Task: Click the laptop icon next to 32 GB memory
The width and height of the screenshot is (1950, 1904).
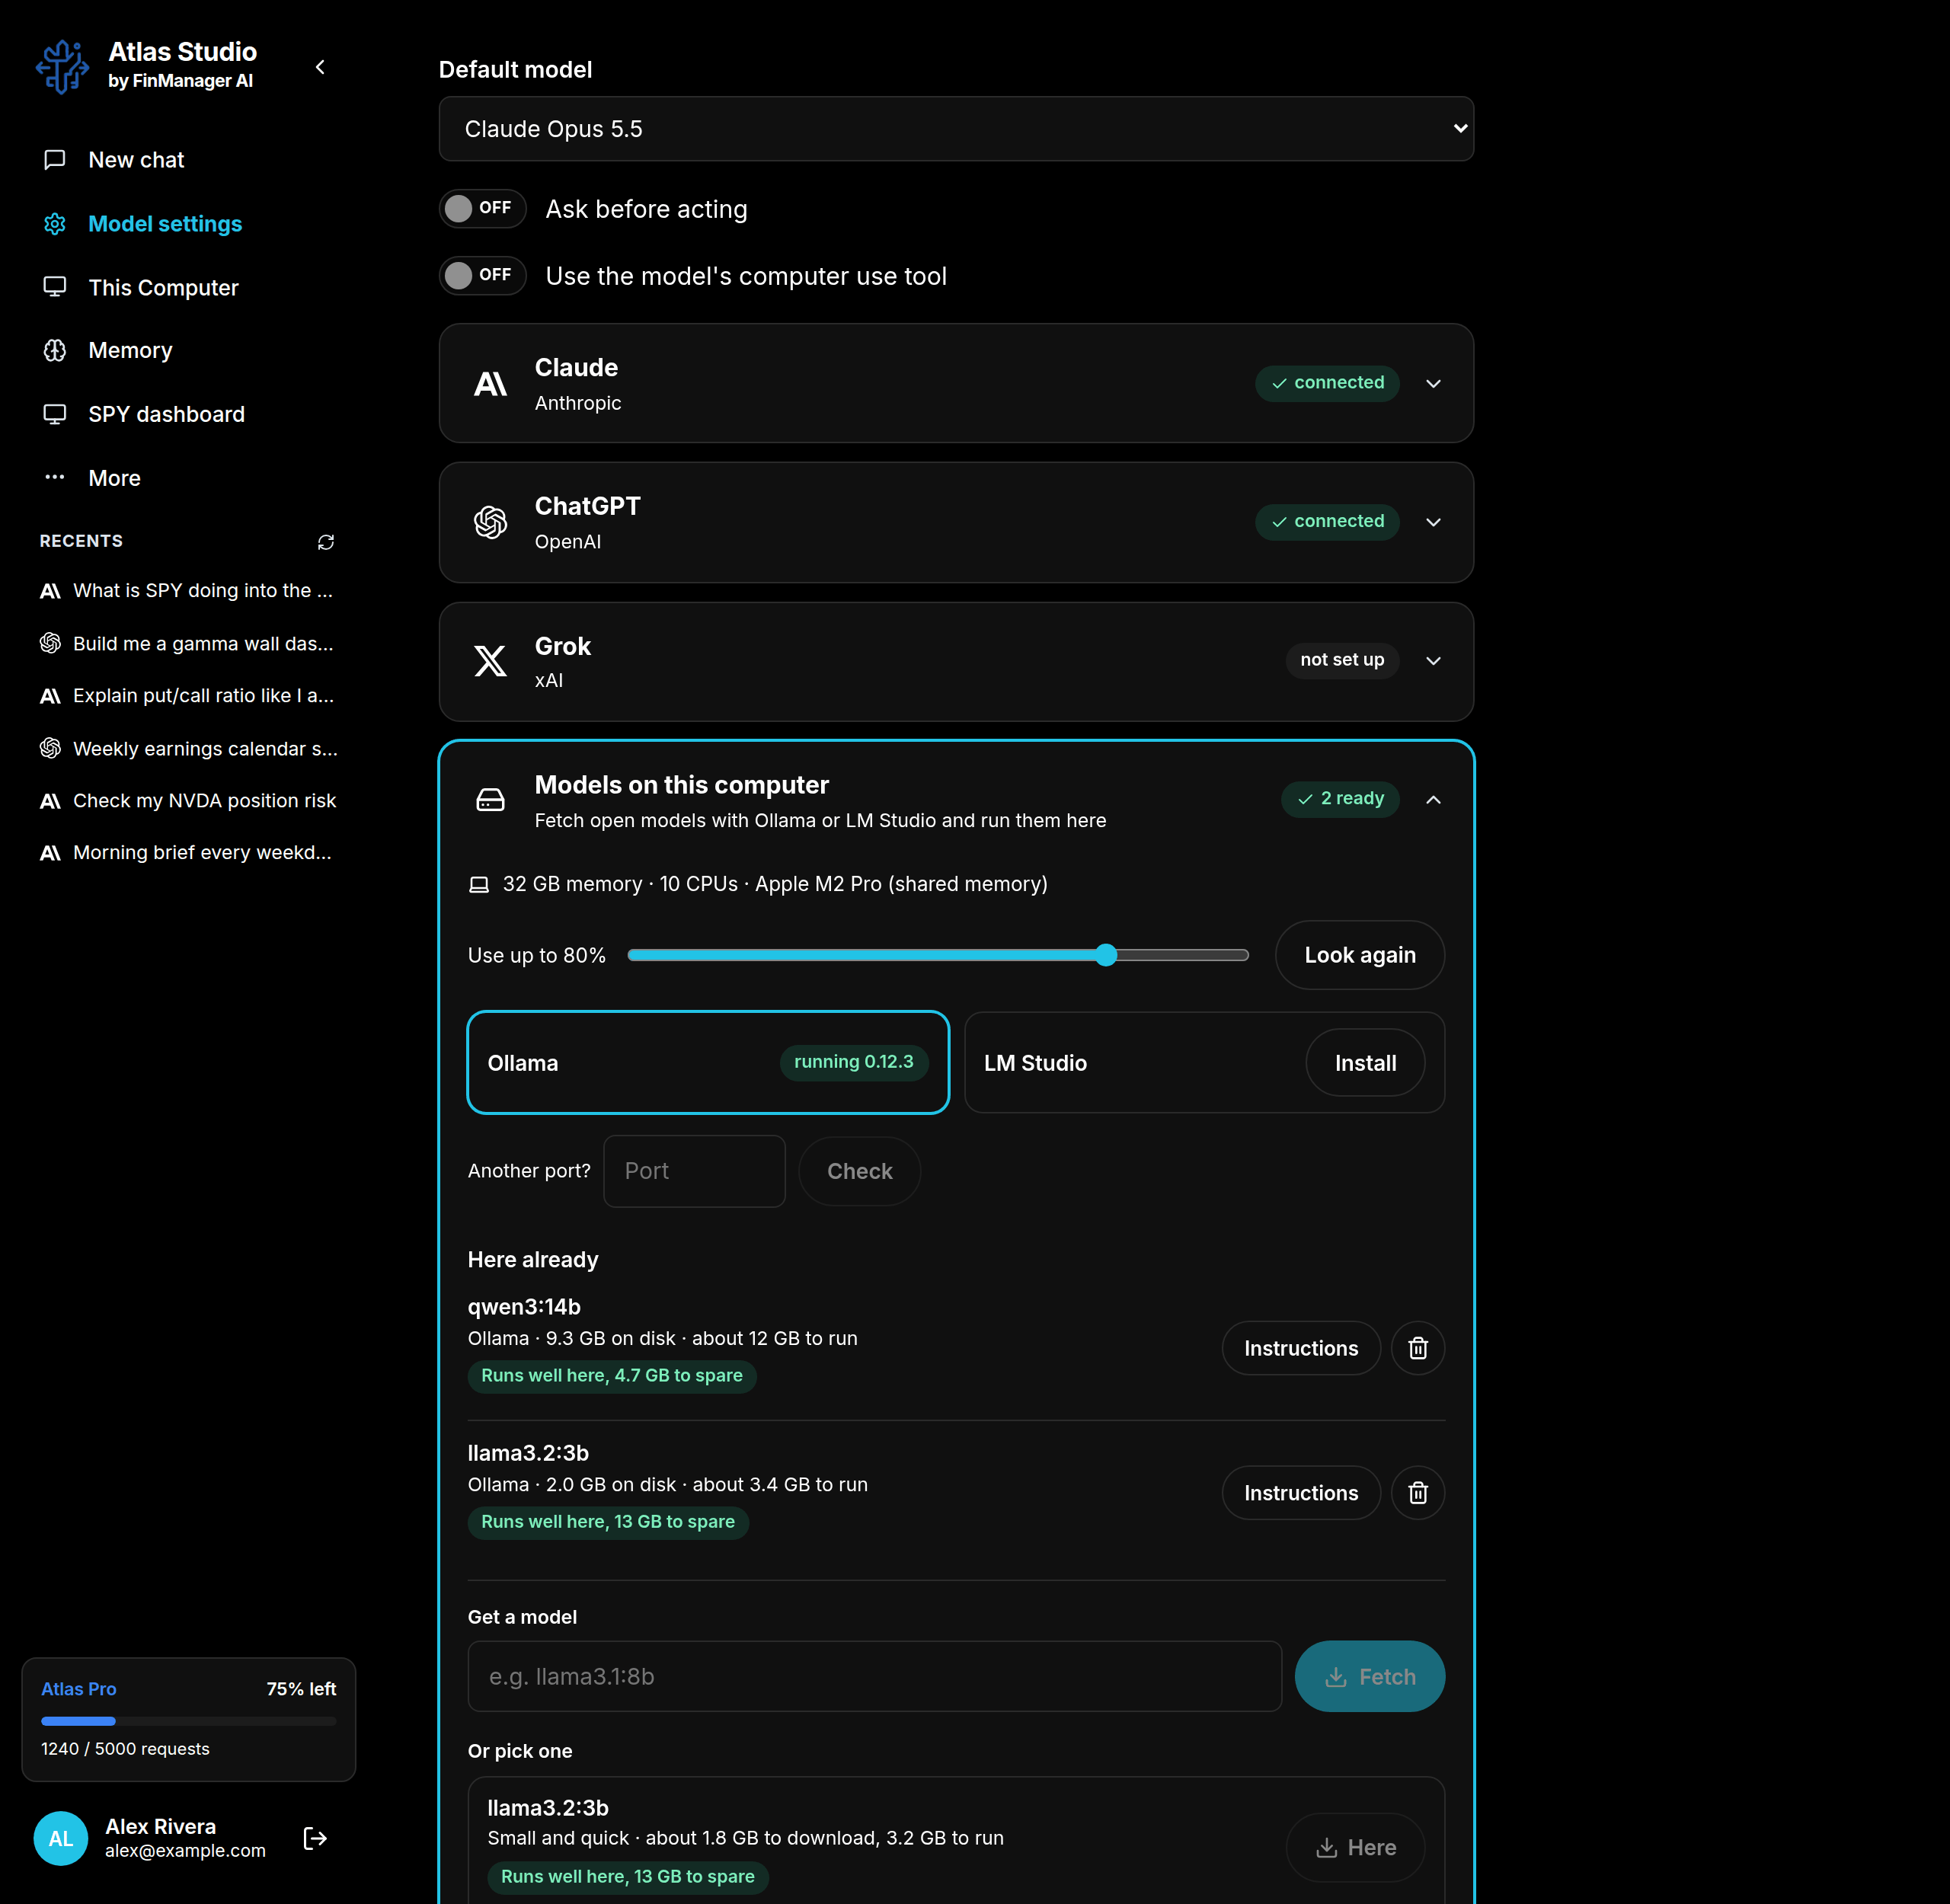Action: (x=479, y=885)
